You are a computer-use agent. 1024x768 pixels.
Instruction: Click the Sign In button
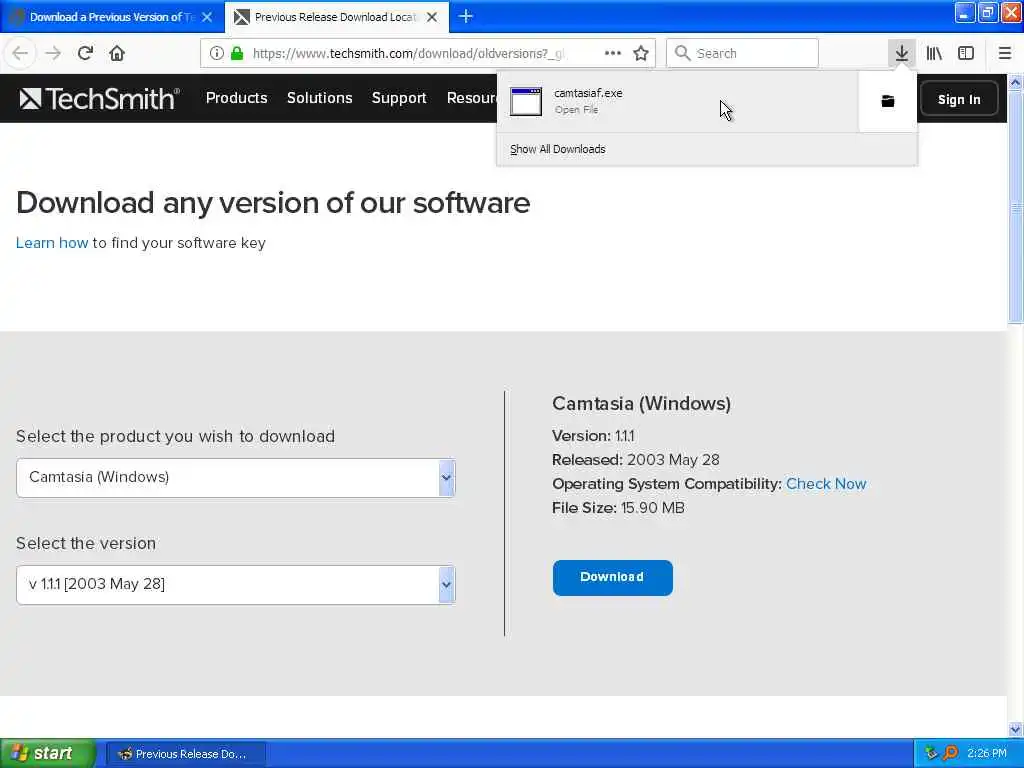coord(959,99)
